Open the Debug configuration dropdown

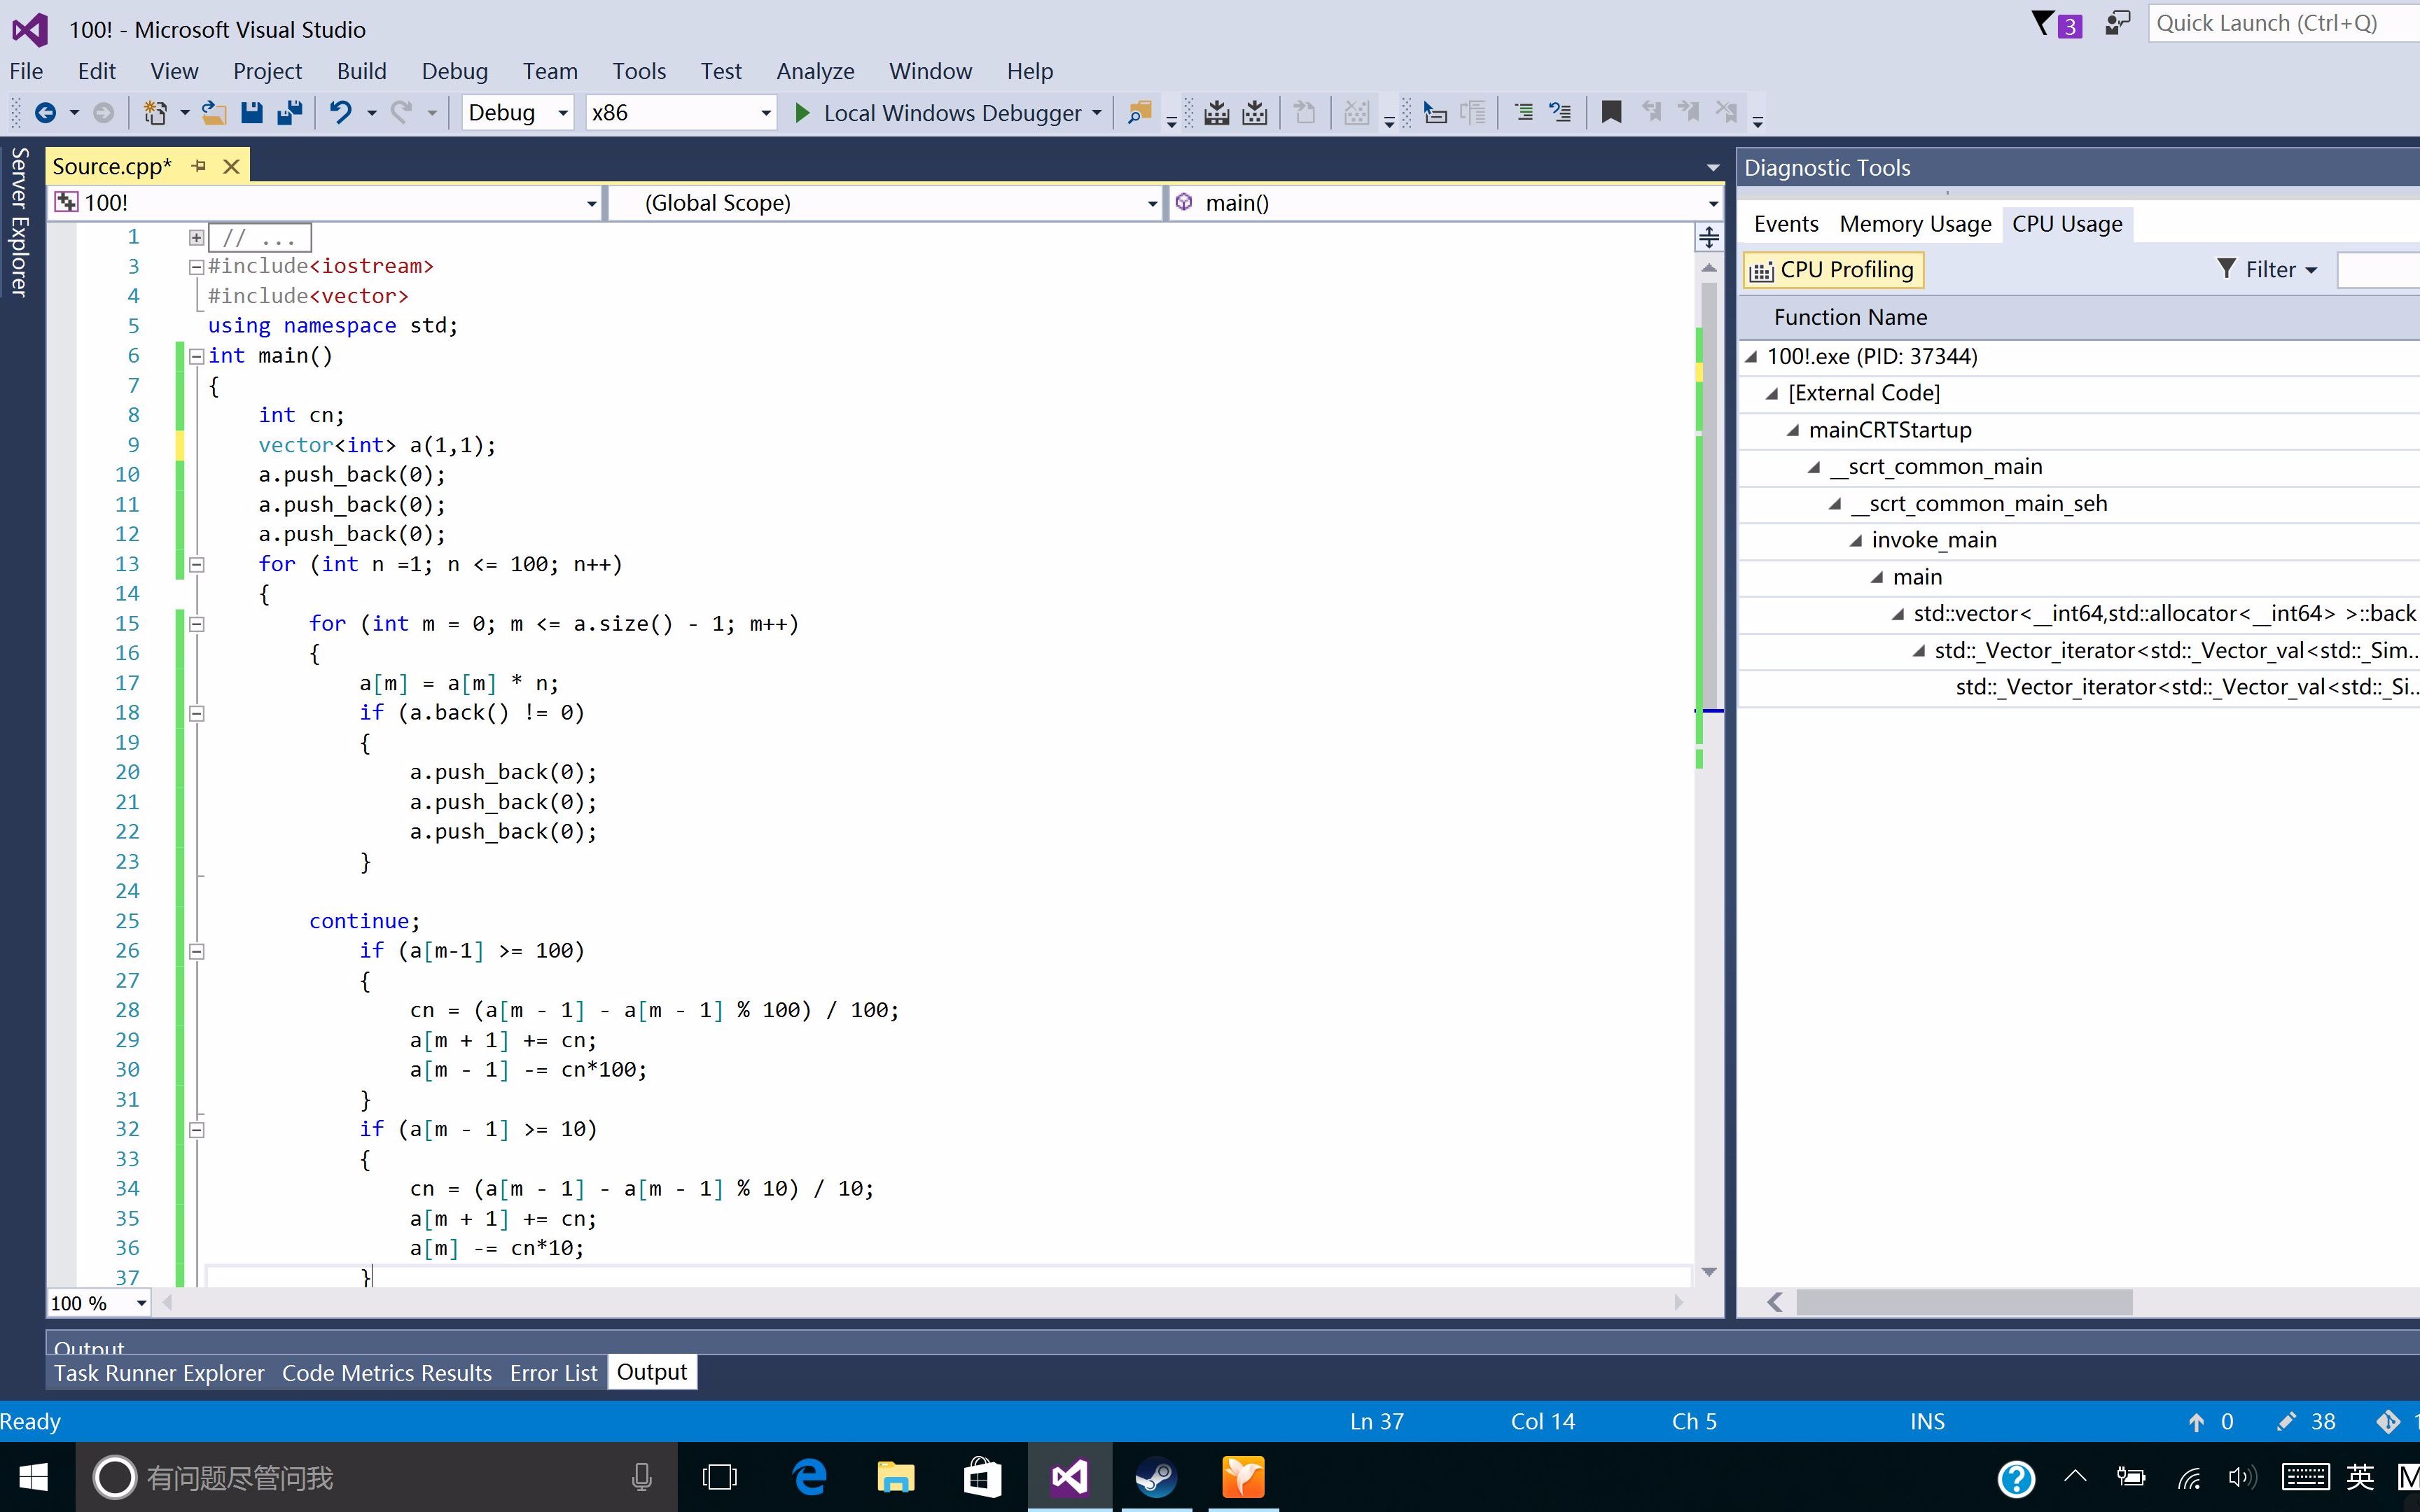[517, 113]
